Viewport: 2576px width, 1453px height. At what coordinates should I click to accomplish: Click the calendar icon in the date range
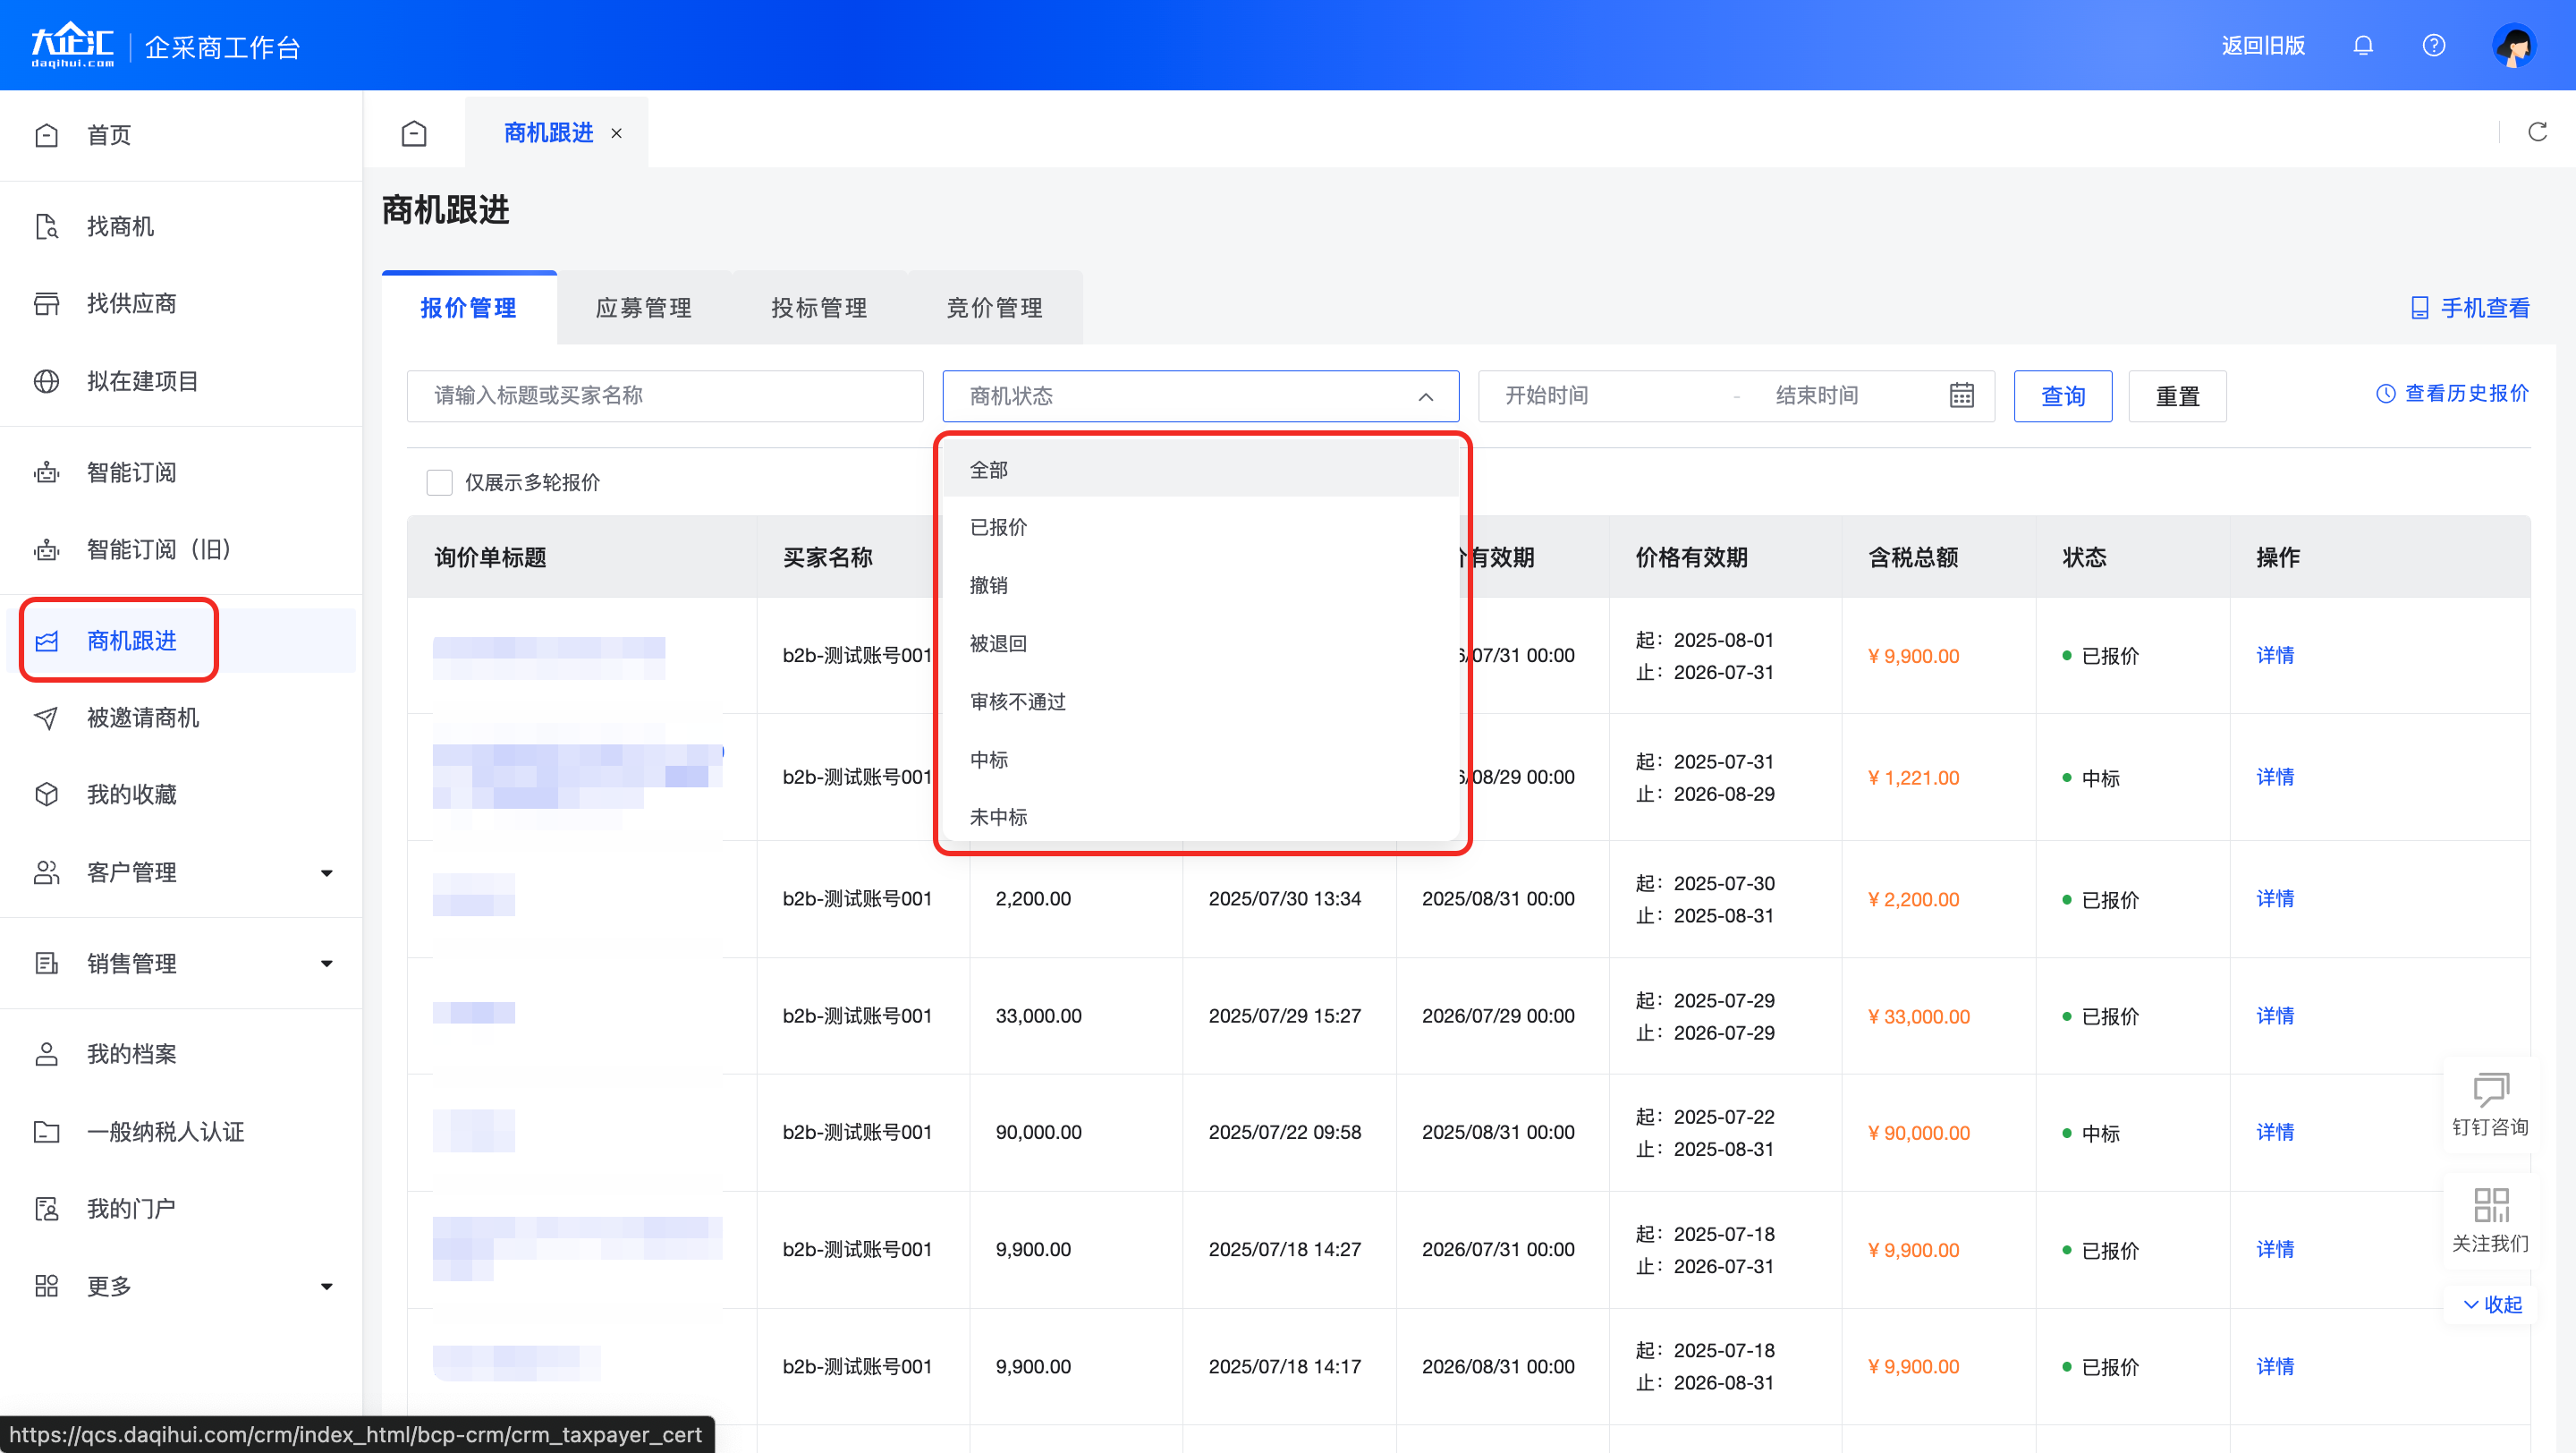tap(1962, 395)
